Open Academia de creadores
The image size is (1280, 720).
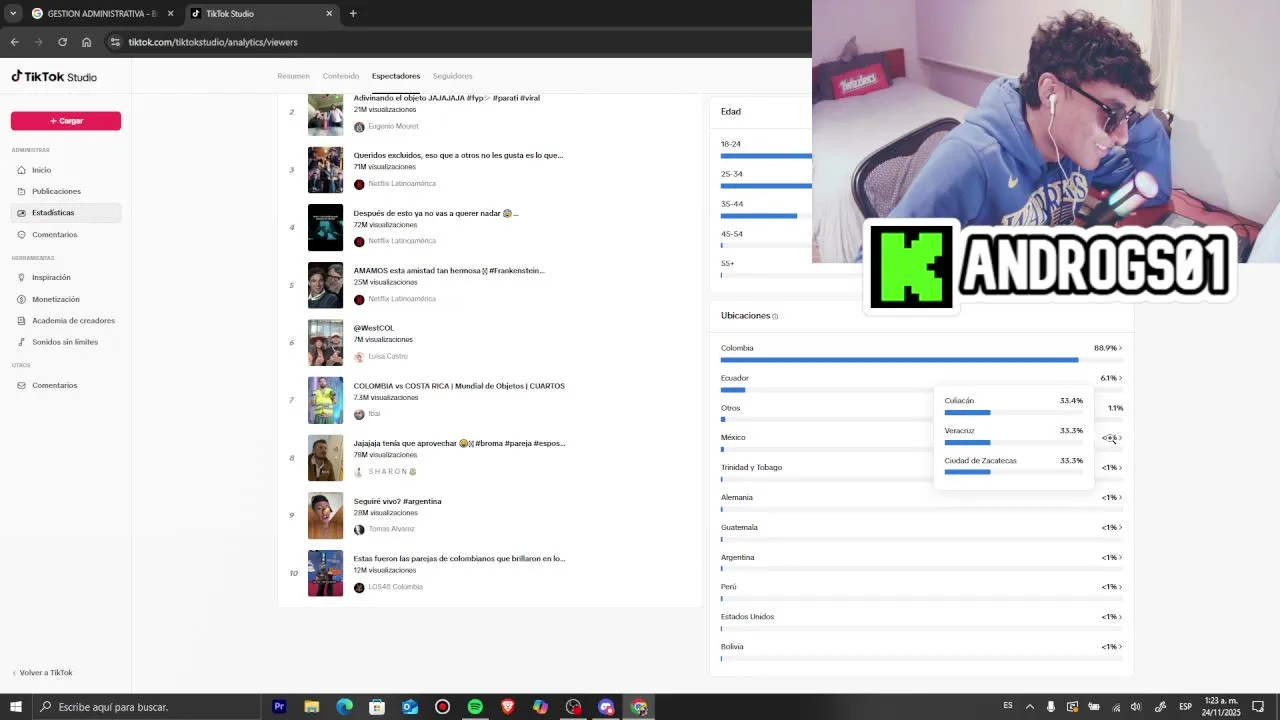point(65,321)
